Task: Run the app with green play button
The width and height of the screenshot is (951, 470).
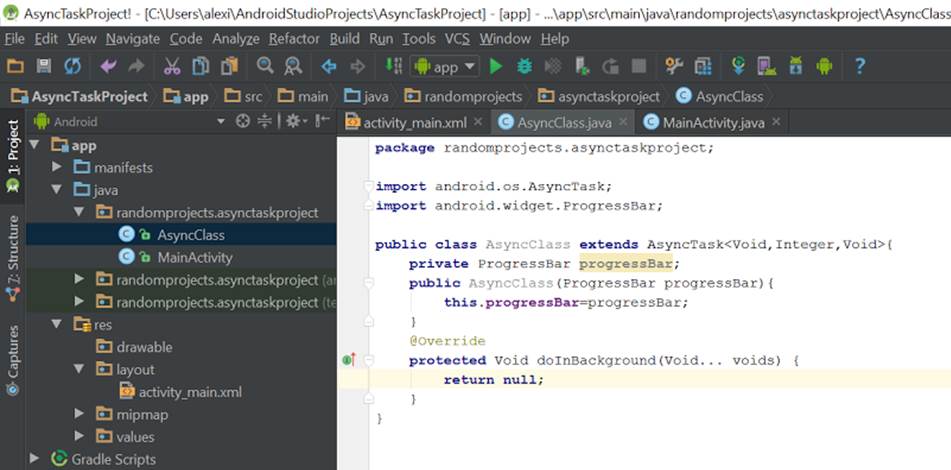Action: 496,66
